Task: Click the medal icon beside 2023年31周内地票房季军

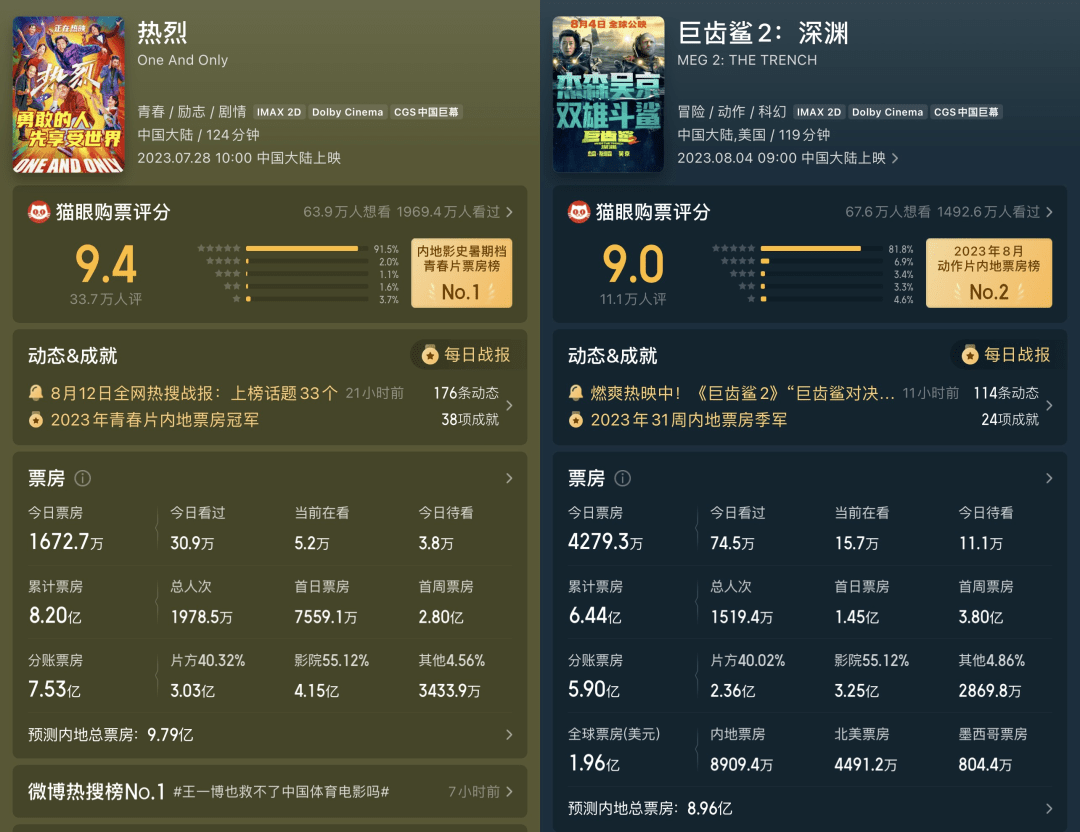Action: 576,420
